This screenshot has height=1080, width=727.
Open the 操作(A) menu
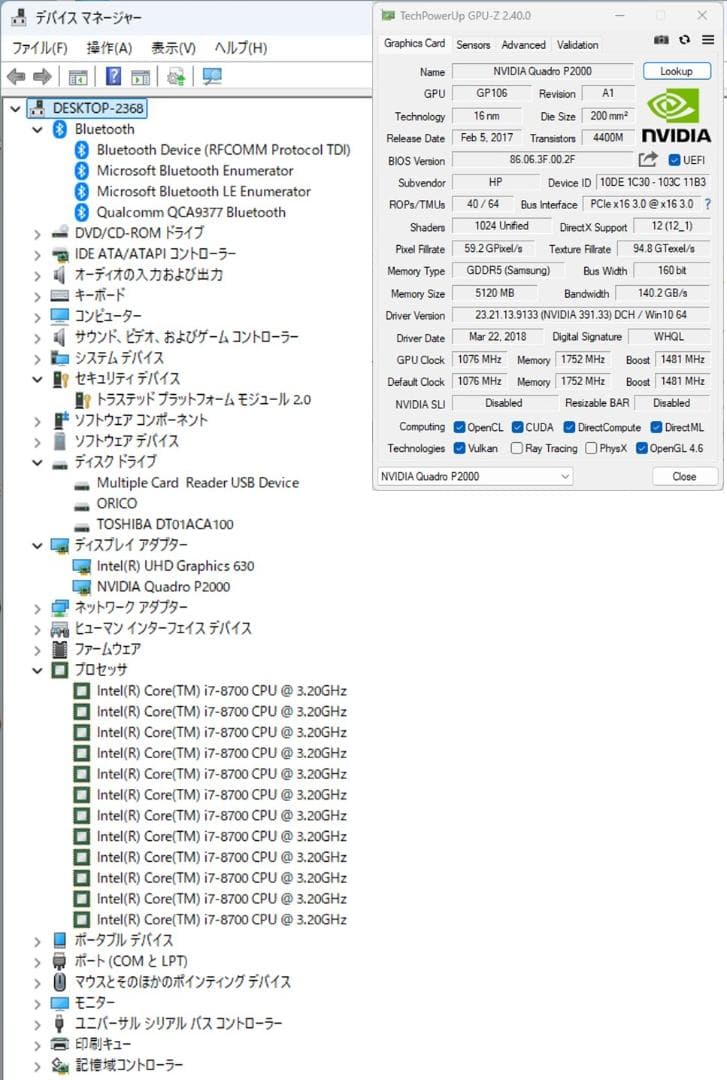(x=110, y=48)
